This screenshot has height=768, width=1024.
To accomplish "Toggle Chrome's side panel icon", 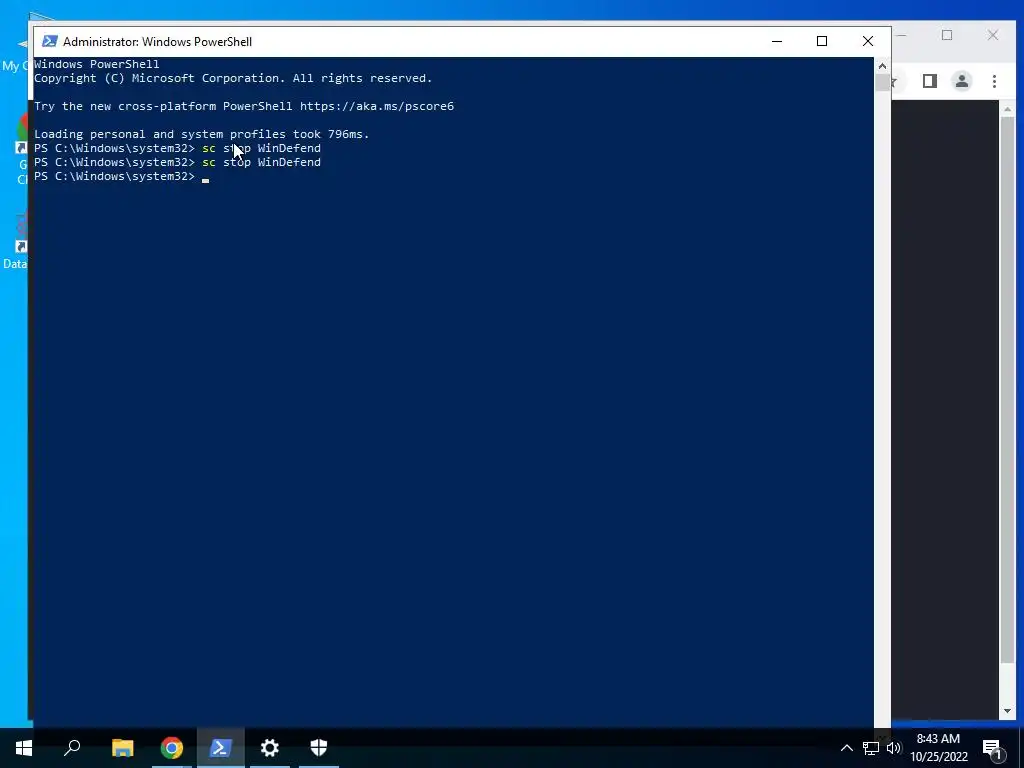I will [929, 81].
